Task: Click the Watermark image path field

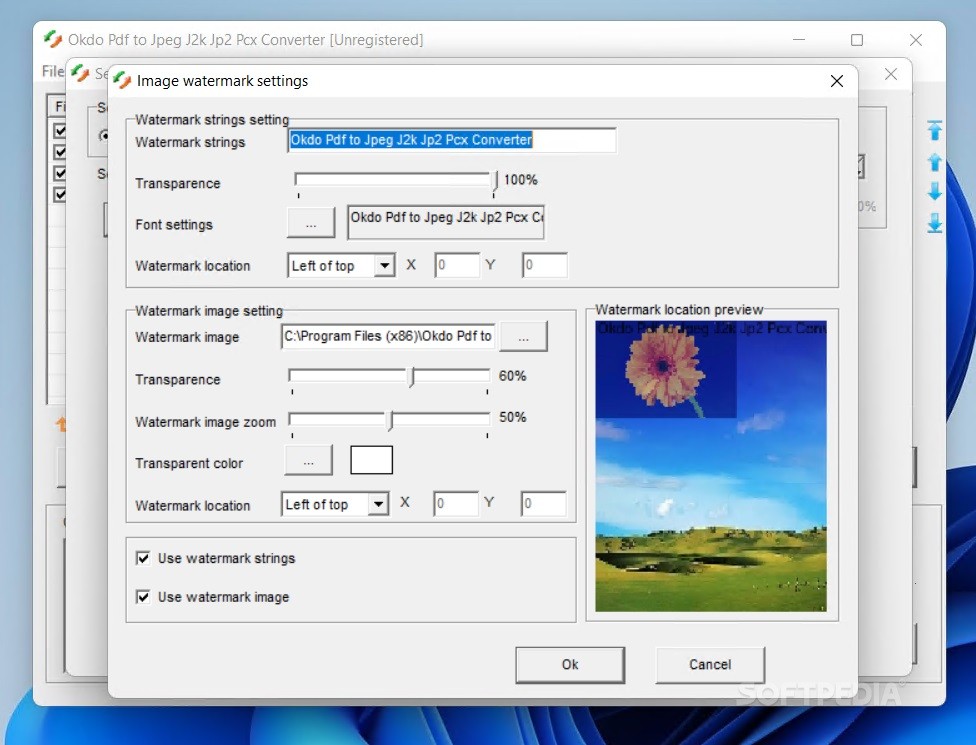Action: coord(388,336)
